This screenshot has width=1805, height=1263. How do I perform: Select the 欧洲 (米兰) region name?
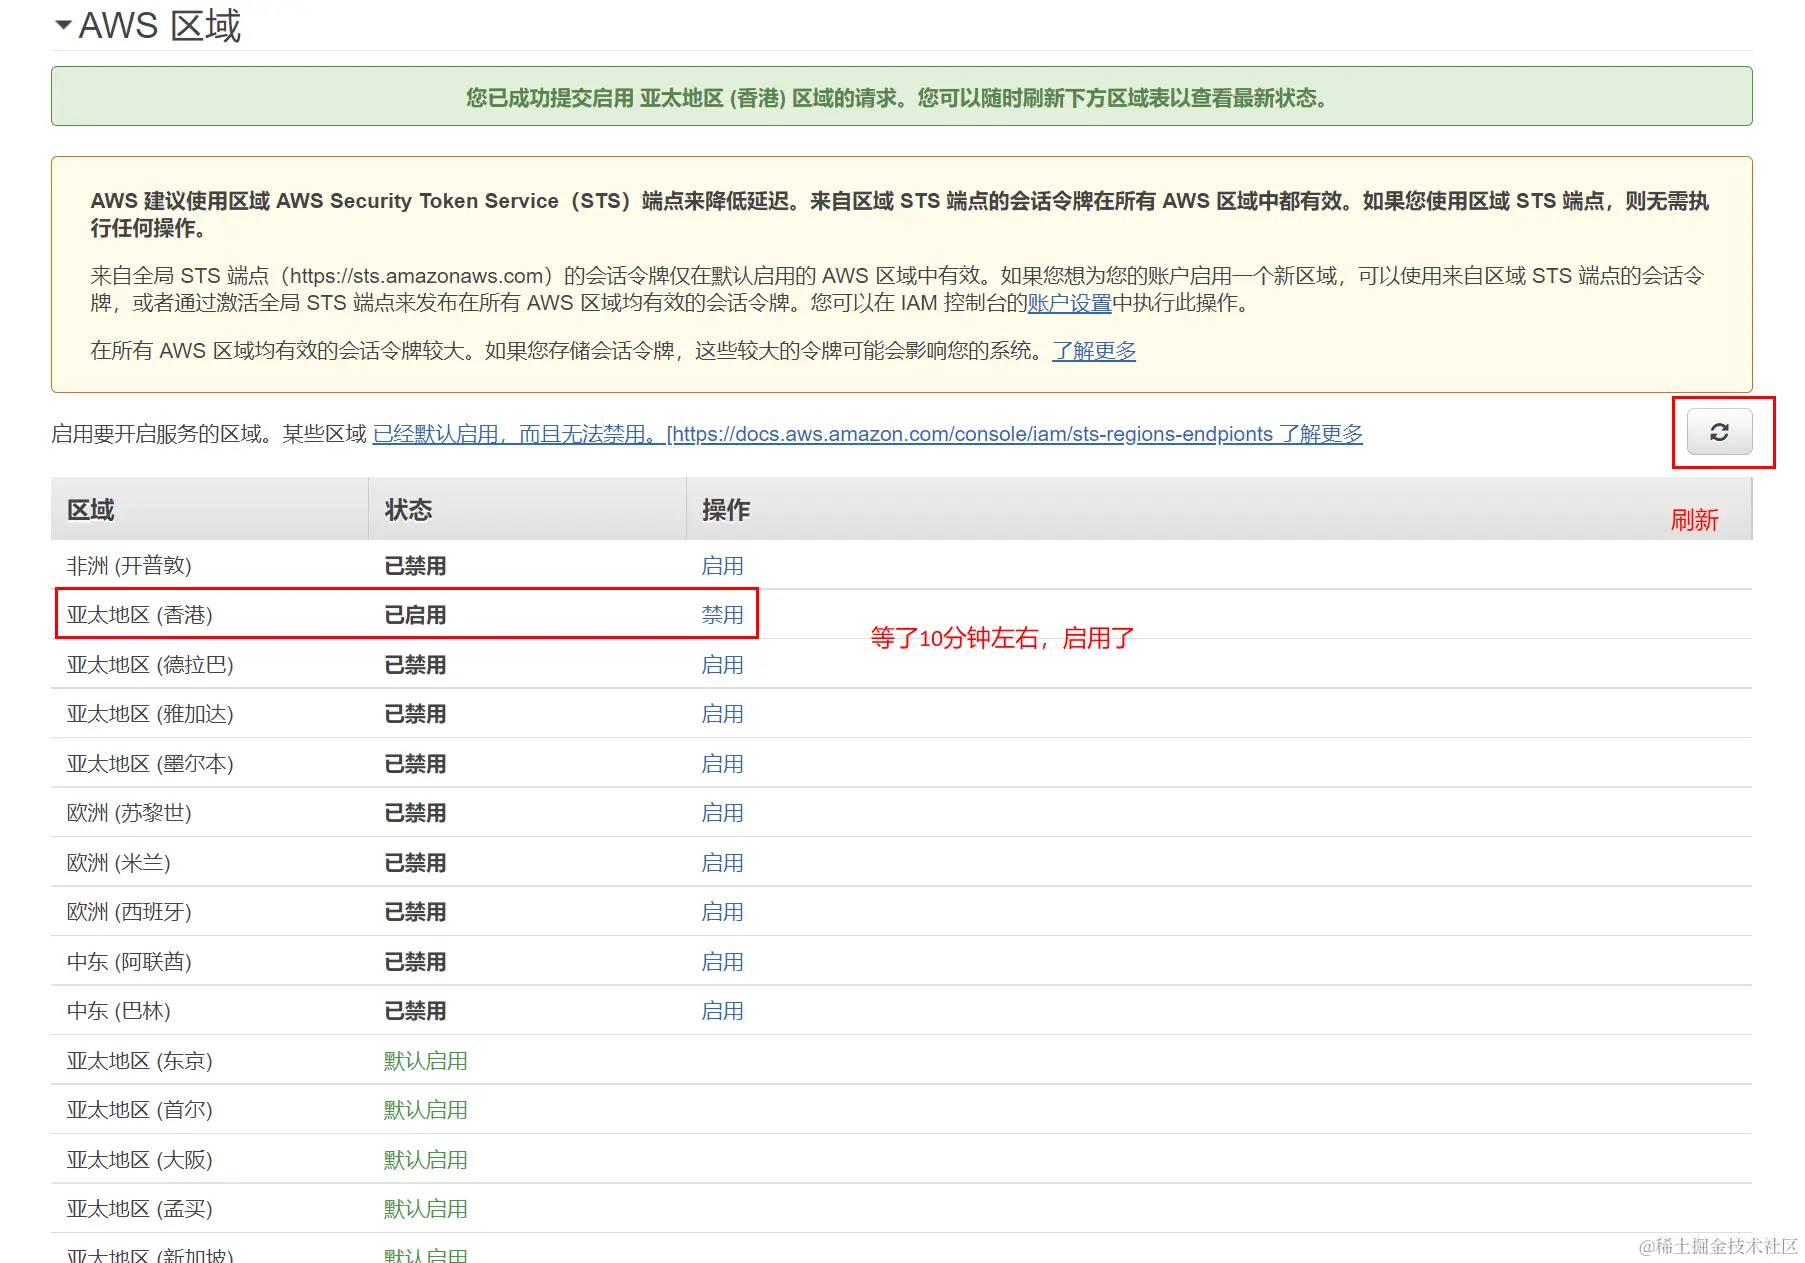(x=119, y=863)
